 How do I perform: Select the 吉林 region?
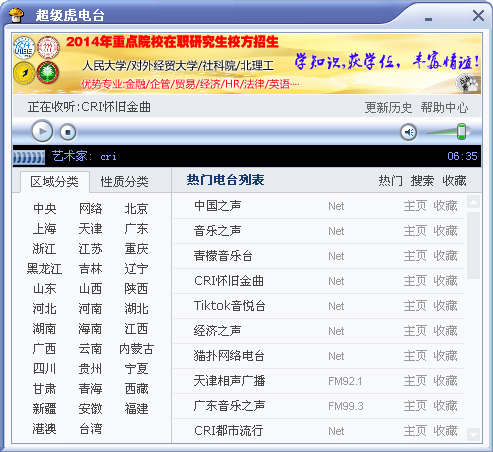click(x=90, y=269)
